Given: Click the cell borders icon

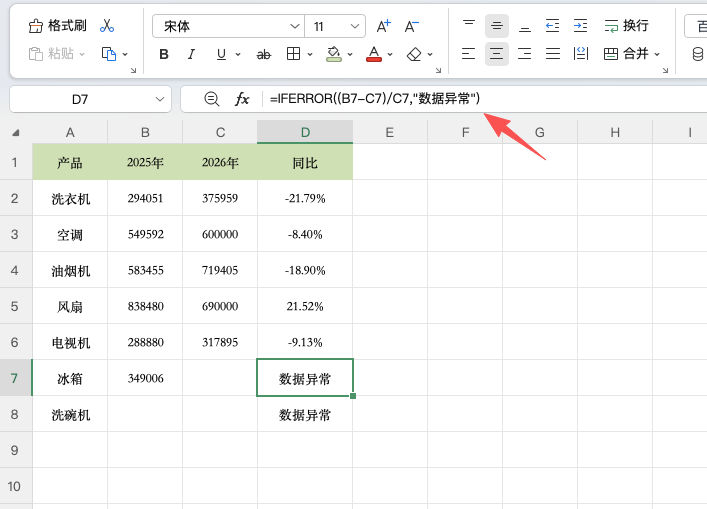Looking at the screenshot, I should point(294,54).
